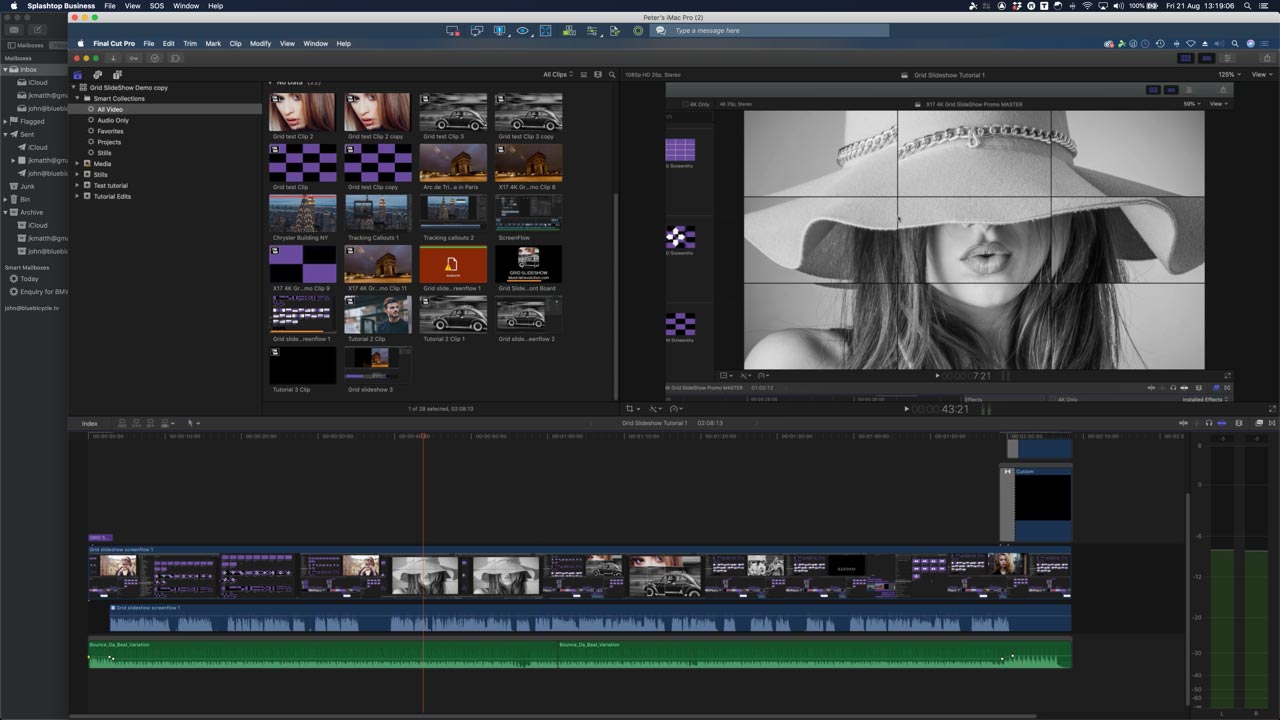The width and height of the screenshot is (1280, 720).
Task: Click the browser search magnifier icon
Action: pos(612,75)
